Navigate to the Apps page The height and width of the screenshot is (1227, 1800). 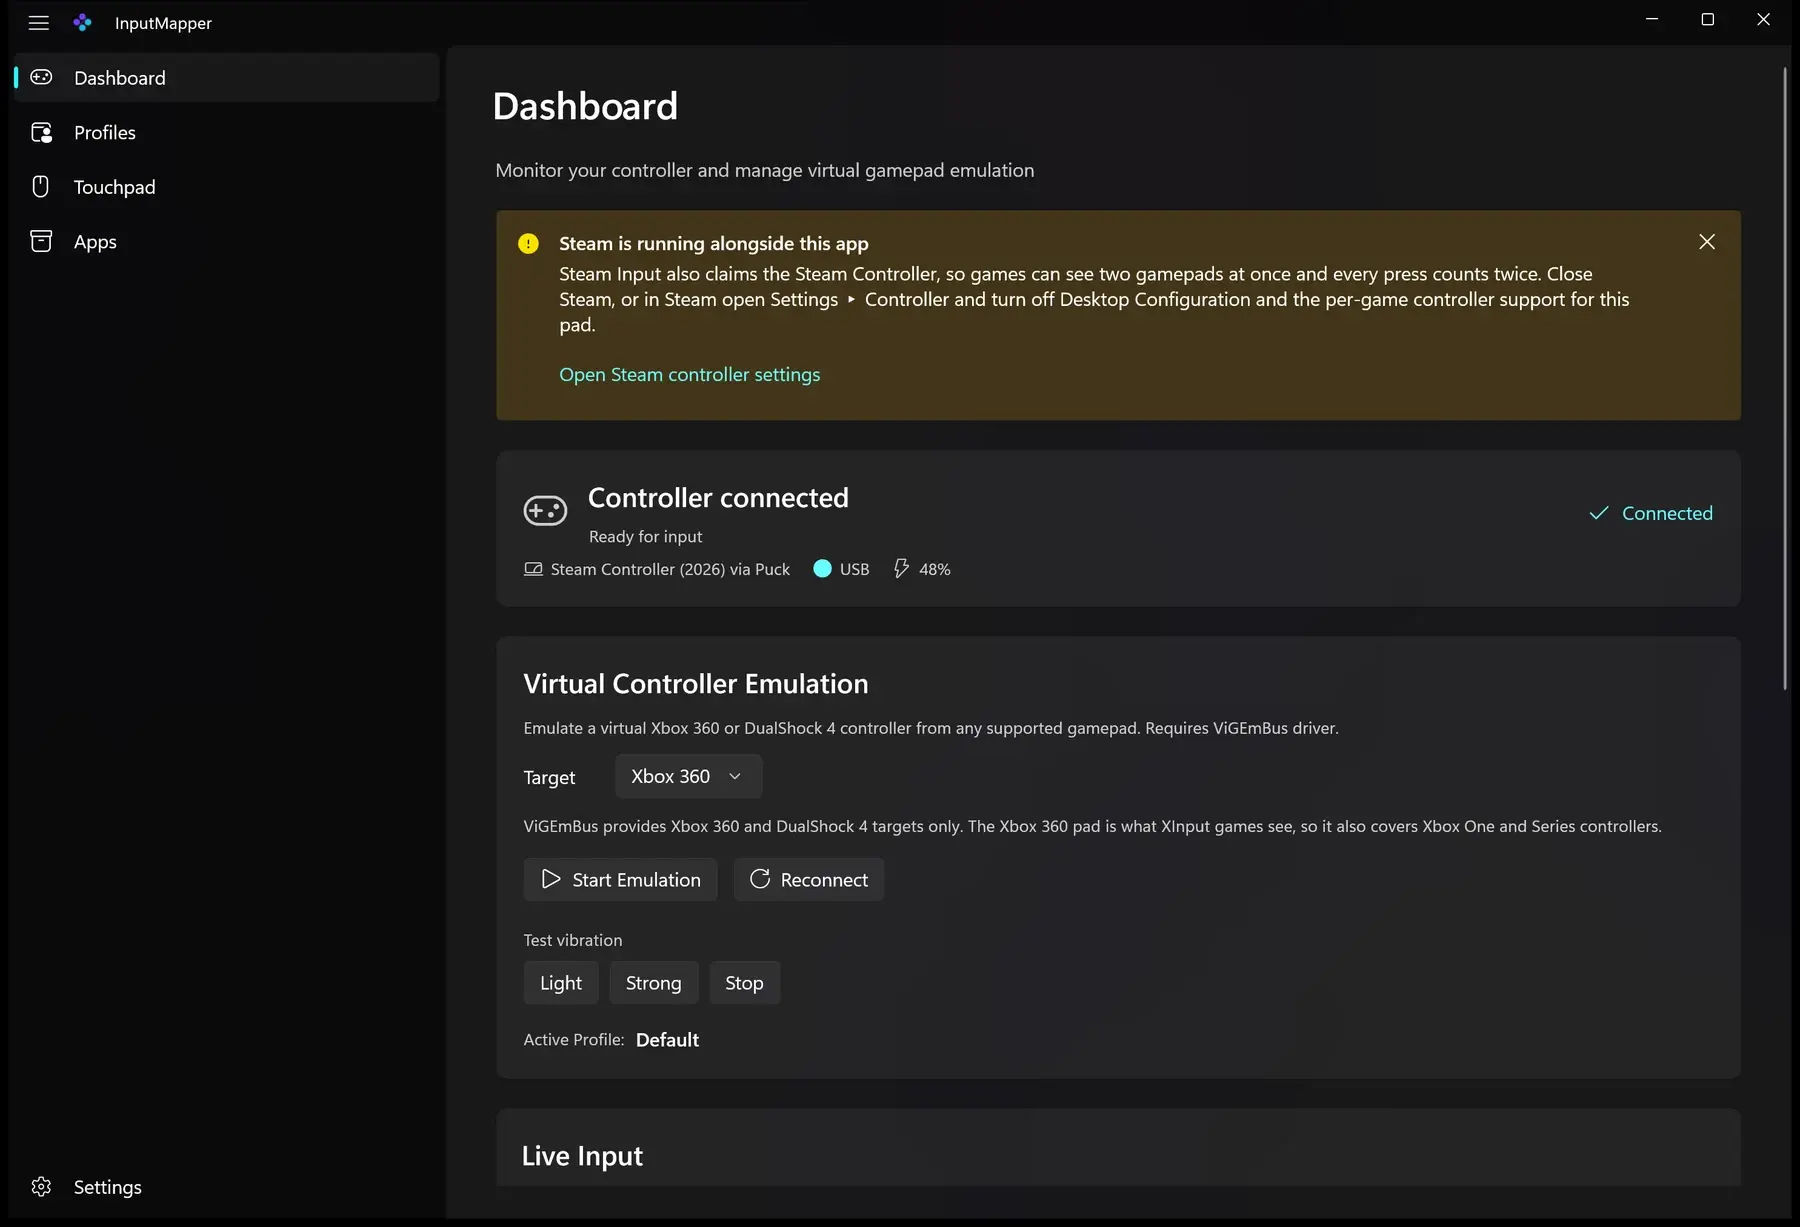click(x=227, y=241)
